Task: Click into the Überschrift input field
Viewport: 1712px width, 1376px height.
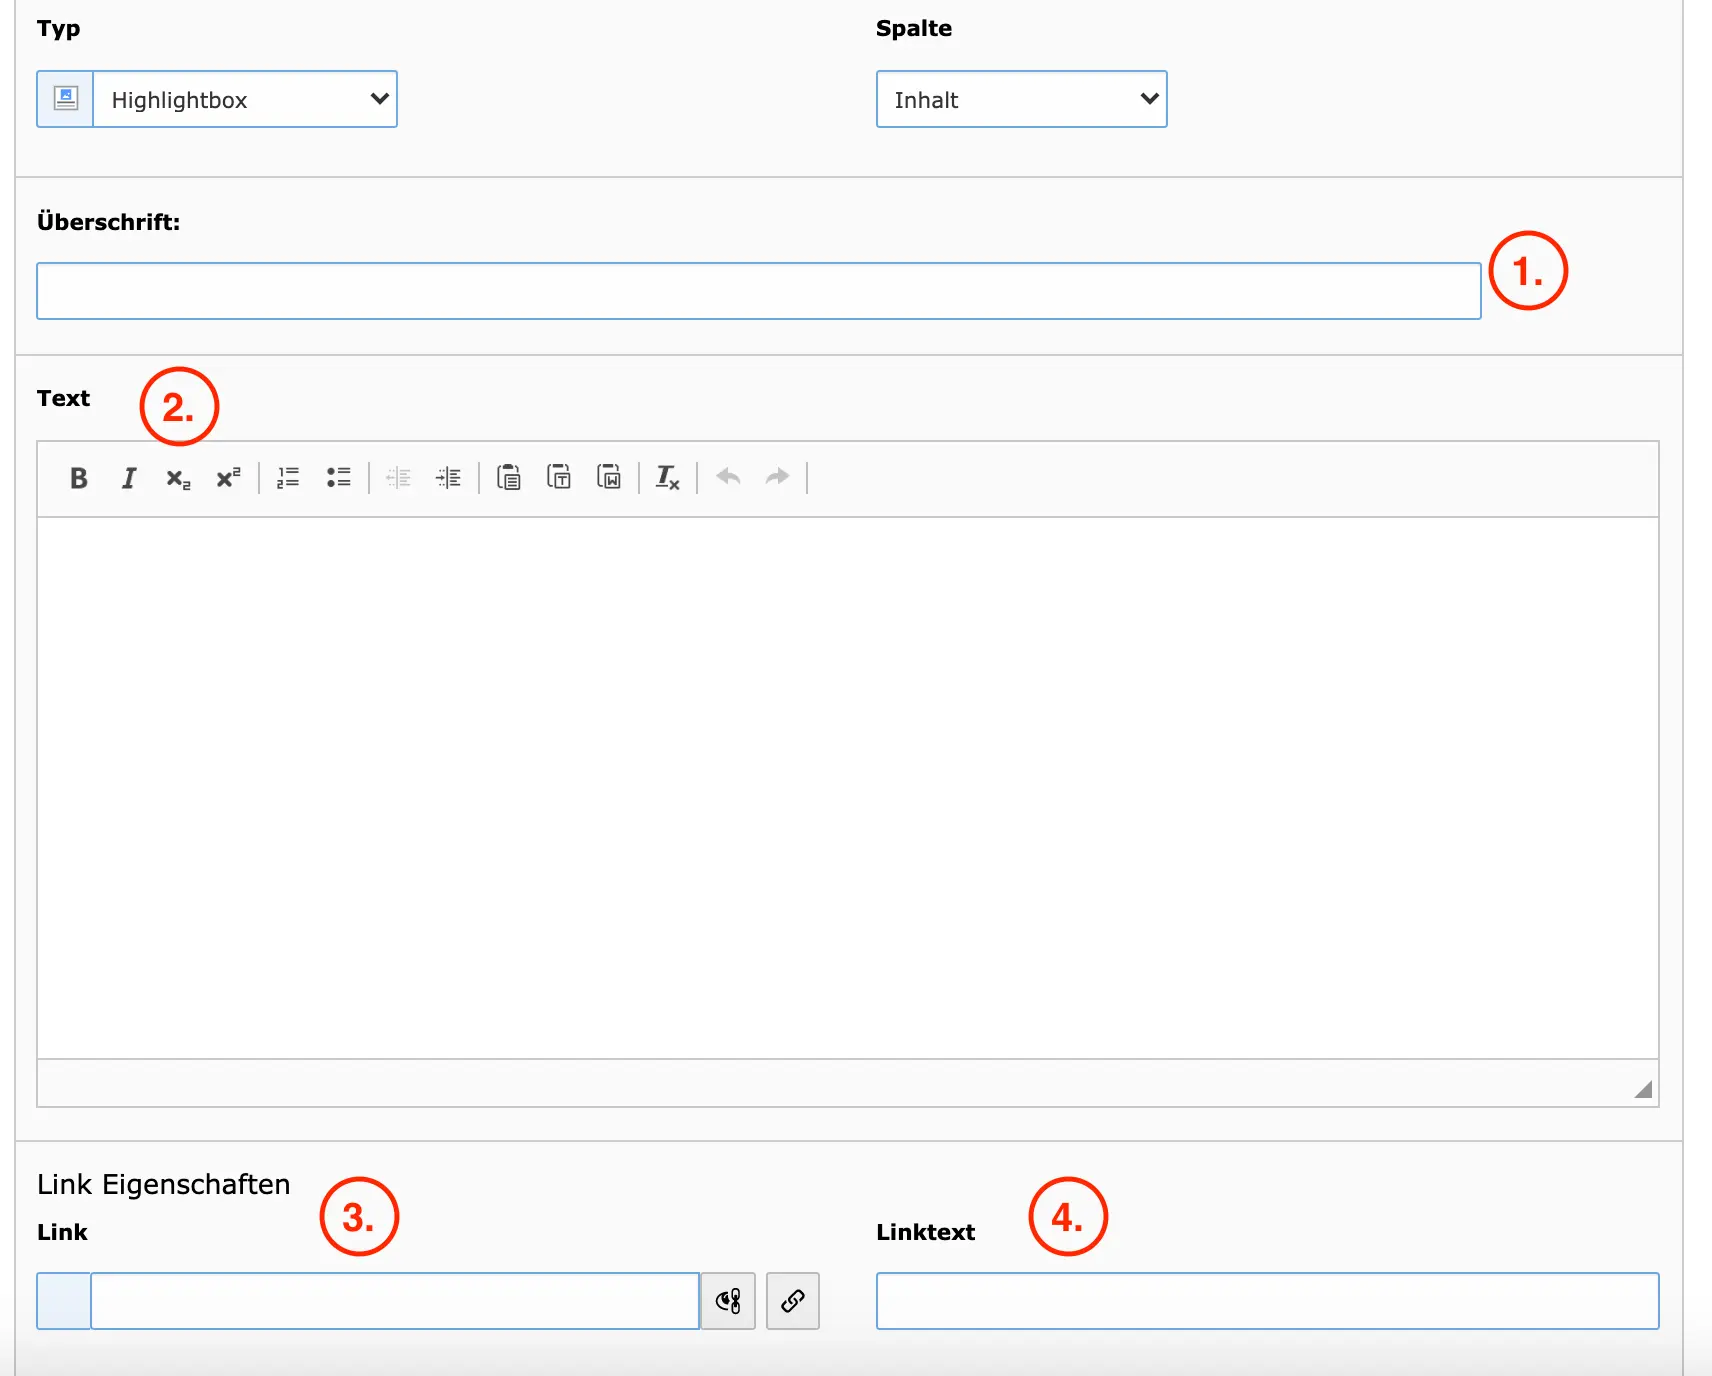Action: click(x=758, y=291)
